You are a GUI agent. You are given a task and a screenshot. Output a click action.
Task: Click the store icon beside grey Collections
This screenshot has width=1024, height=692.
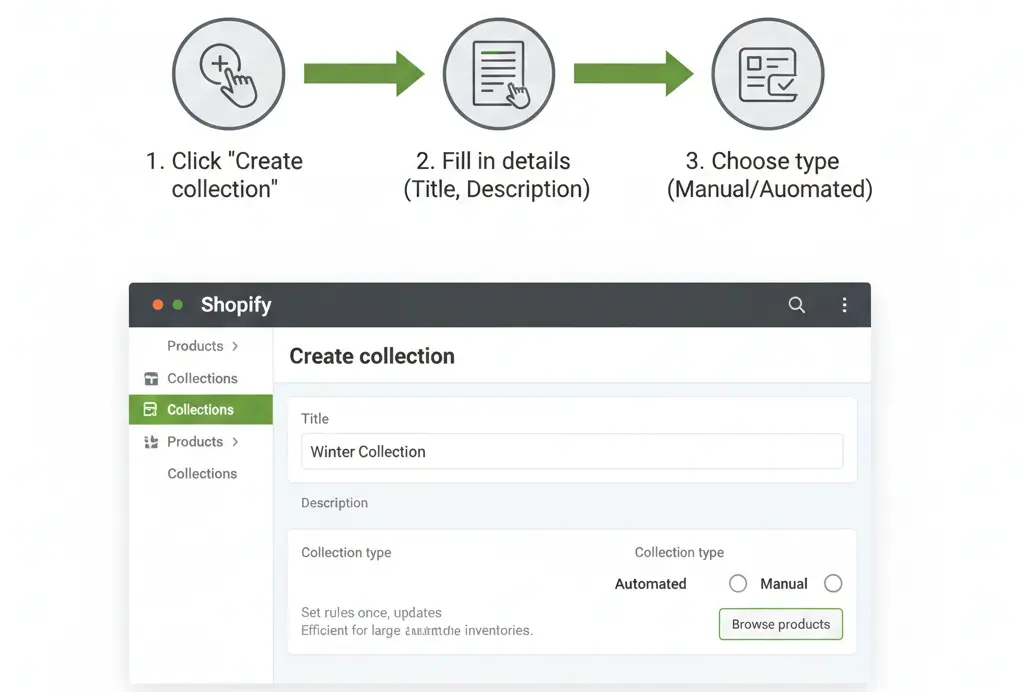point(151,379)
